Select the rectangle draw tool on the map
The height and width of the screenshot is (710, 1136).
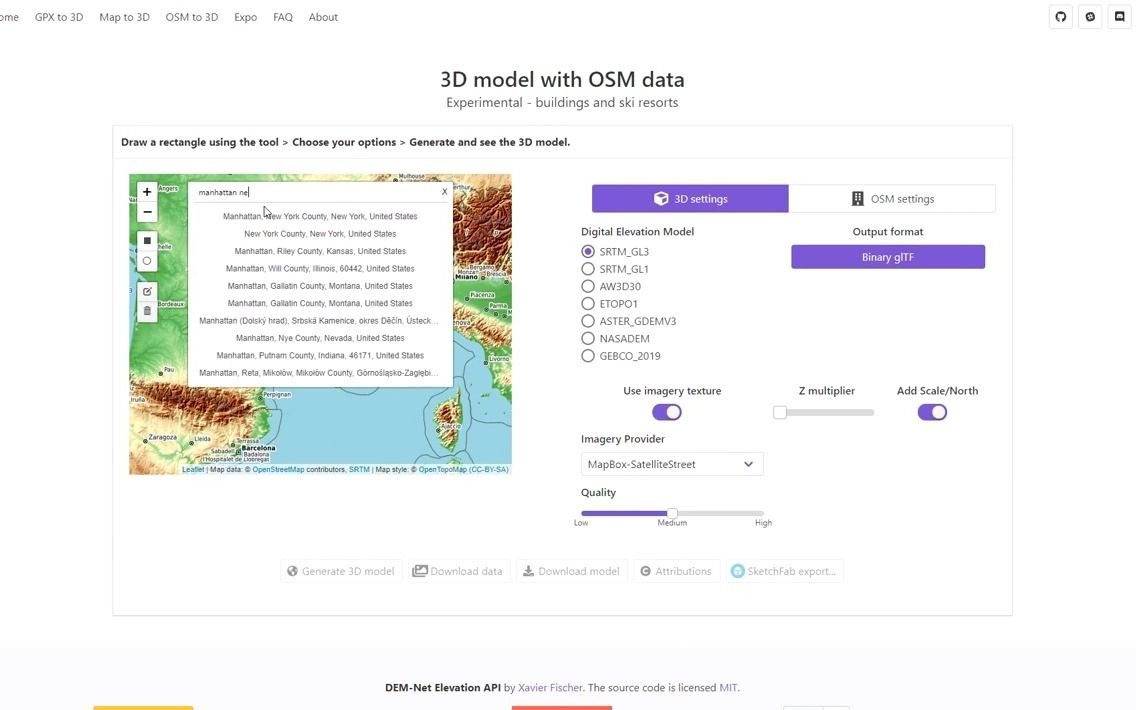point(147,240)
